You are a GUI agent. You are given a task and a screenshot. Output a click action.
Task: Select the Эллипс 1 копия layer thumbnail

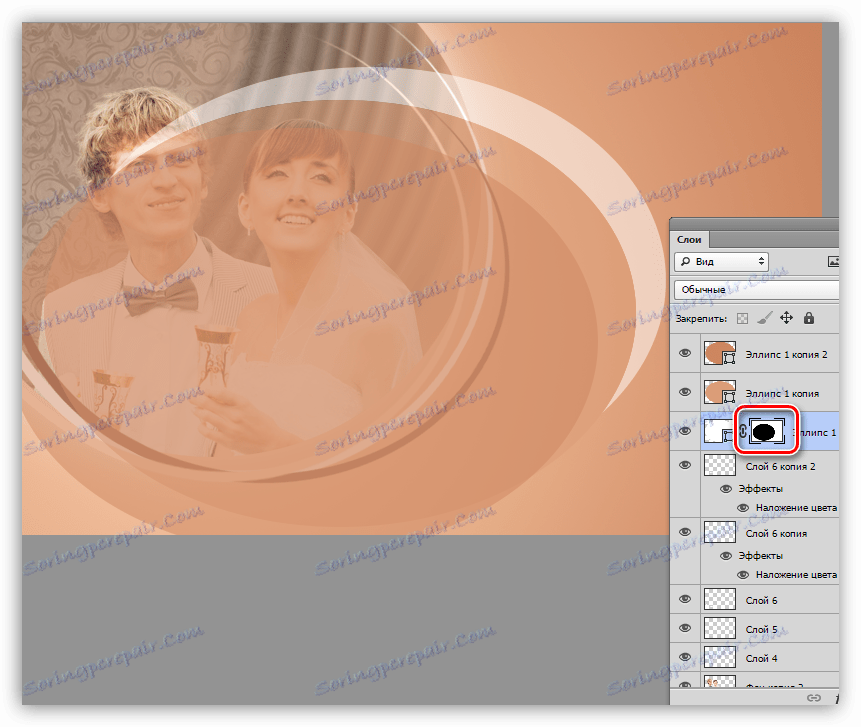720,393
